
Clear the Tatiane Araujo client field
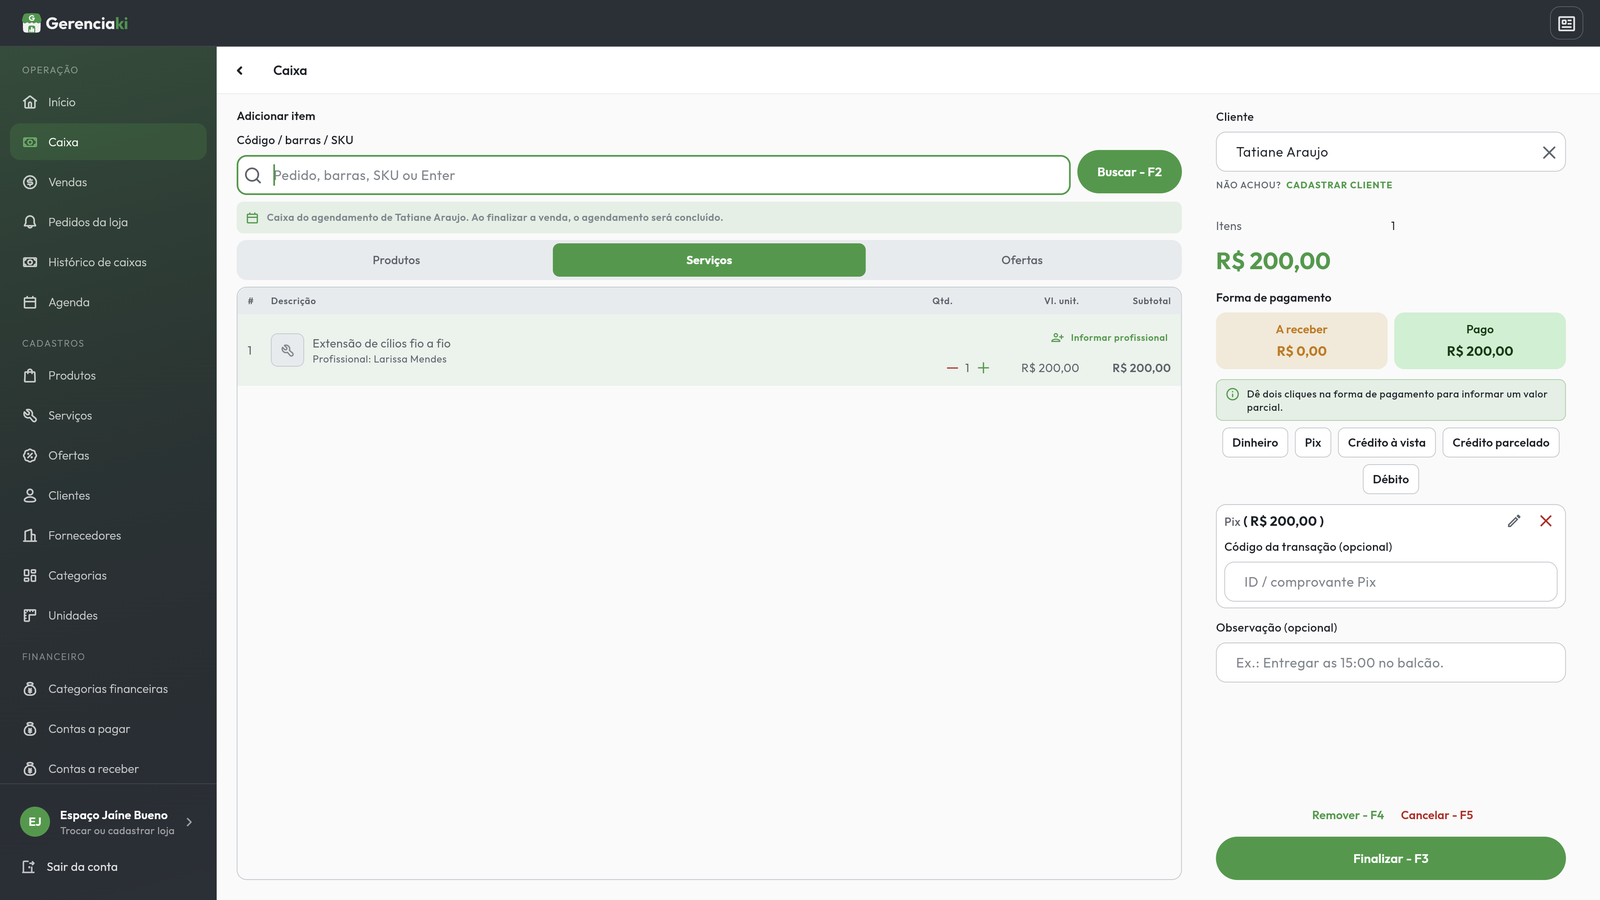point(1549,152)
